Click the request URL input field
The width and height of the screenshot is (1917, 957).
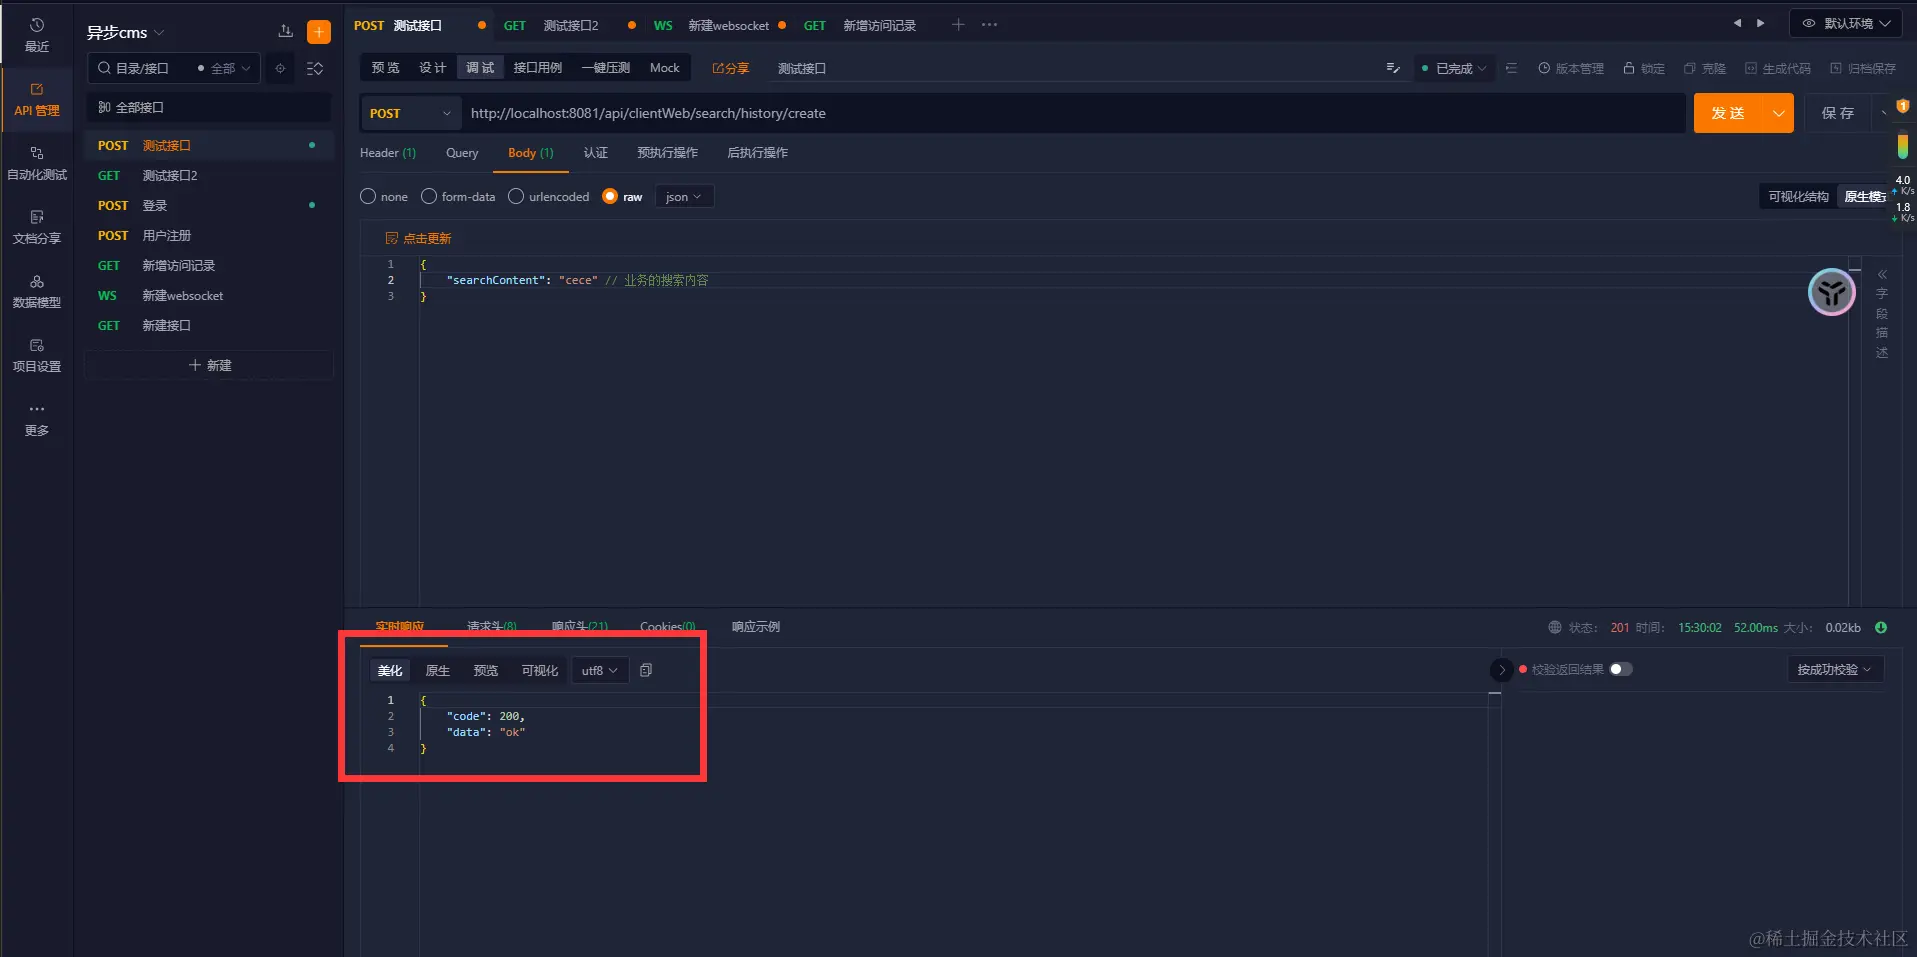pyautogui.click(x=1074, y=113)
